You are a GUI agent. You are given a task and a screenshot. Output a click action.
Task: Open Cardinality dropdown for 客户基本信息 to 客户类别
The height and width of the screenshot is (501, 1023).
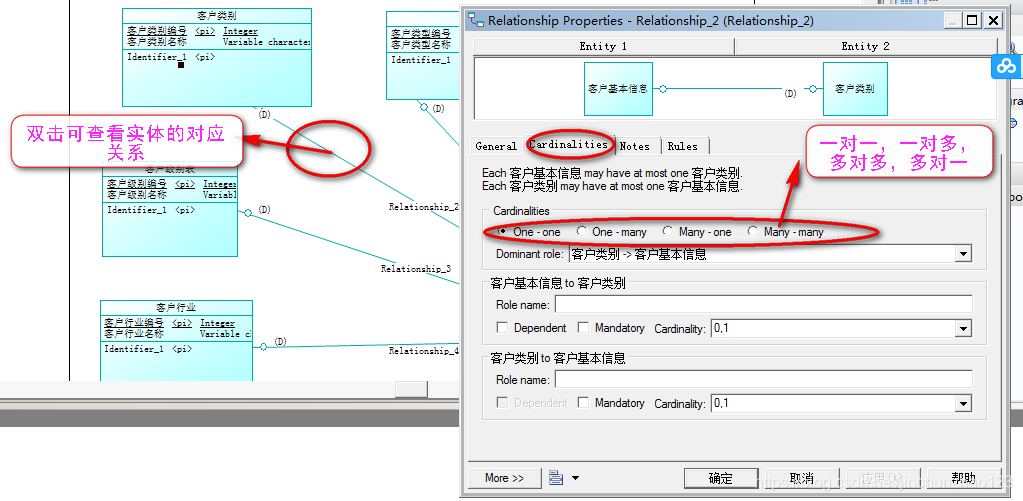963,329
